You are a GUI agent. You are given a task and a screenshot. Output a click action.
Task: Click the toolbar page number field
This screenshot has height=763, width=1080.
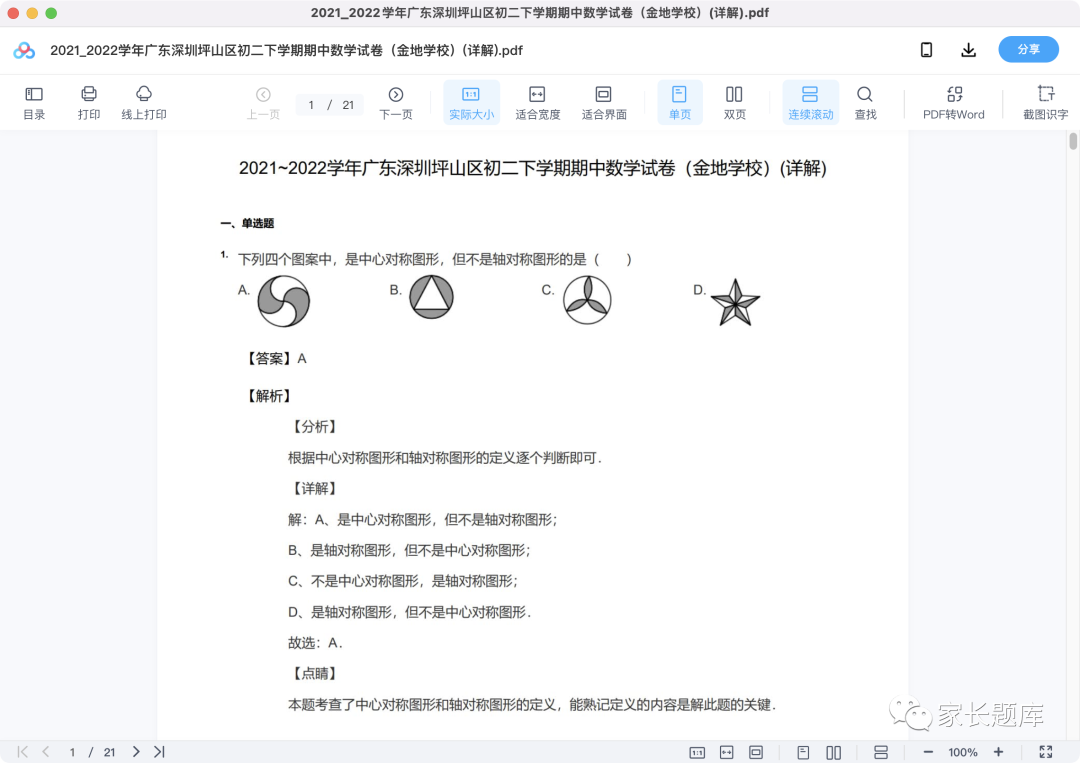tap(311, 105)
